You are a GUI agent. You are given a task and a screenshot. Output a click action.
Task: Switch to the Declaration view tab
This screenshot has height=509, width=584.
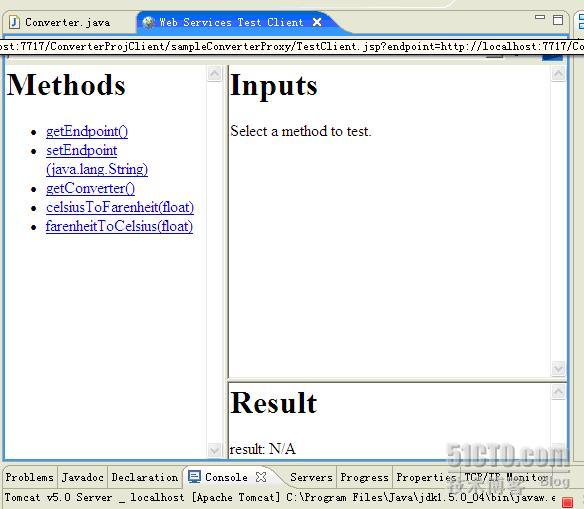pos(145,477)
